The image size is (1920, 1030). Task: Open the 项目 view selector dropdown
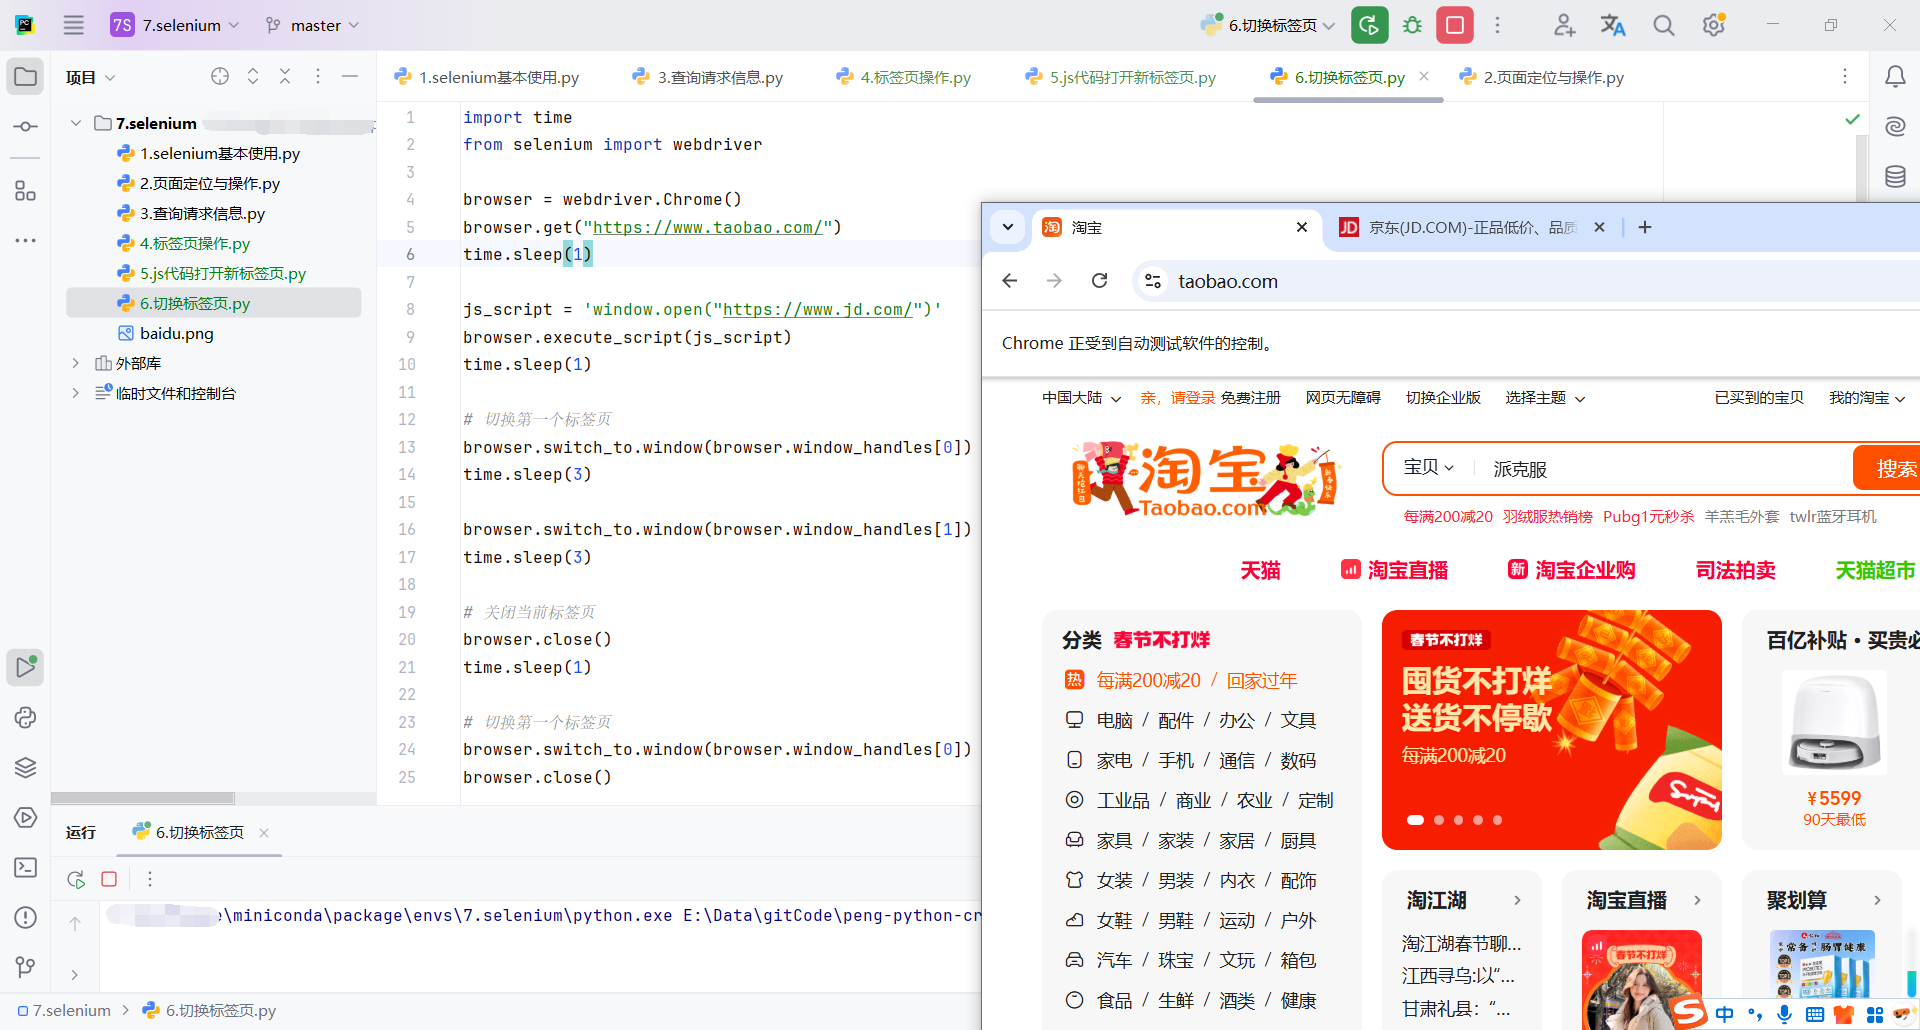tap(90, 77)
